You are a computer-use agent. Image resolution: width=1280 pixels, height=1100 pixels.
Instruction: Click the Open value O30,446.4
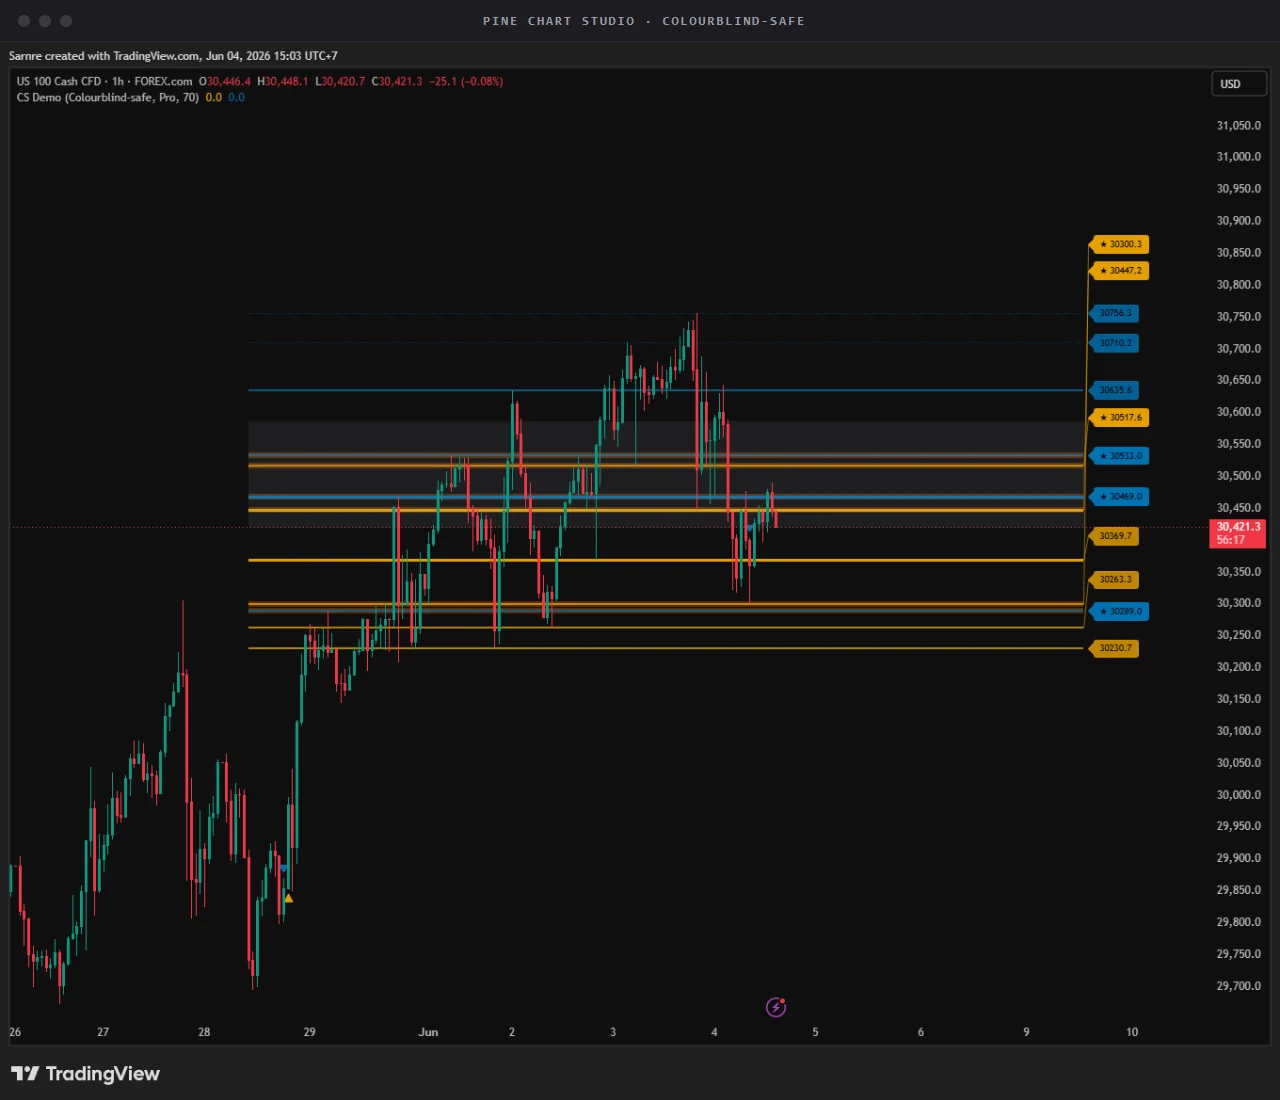pyautogui.click(x=225, y=82)
